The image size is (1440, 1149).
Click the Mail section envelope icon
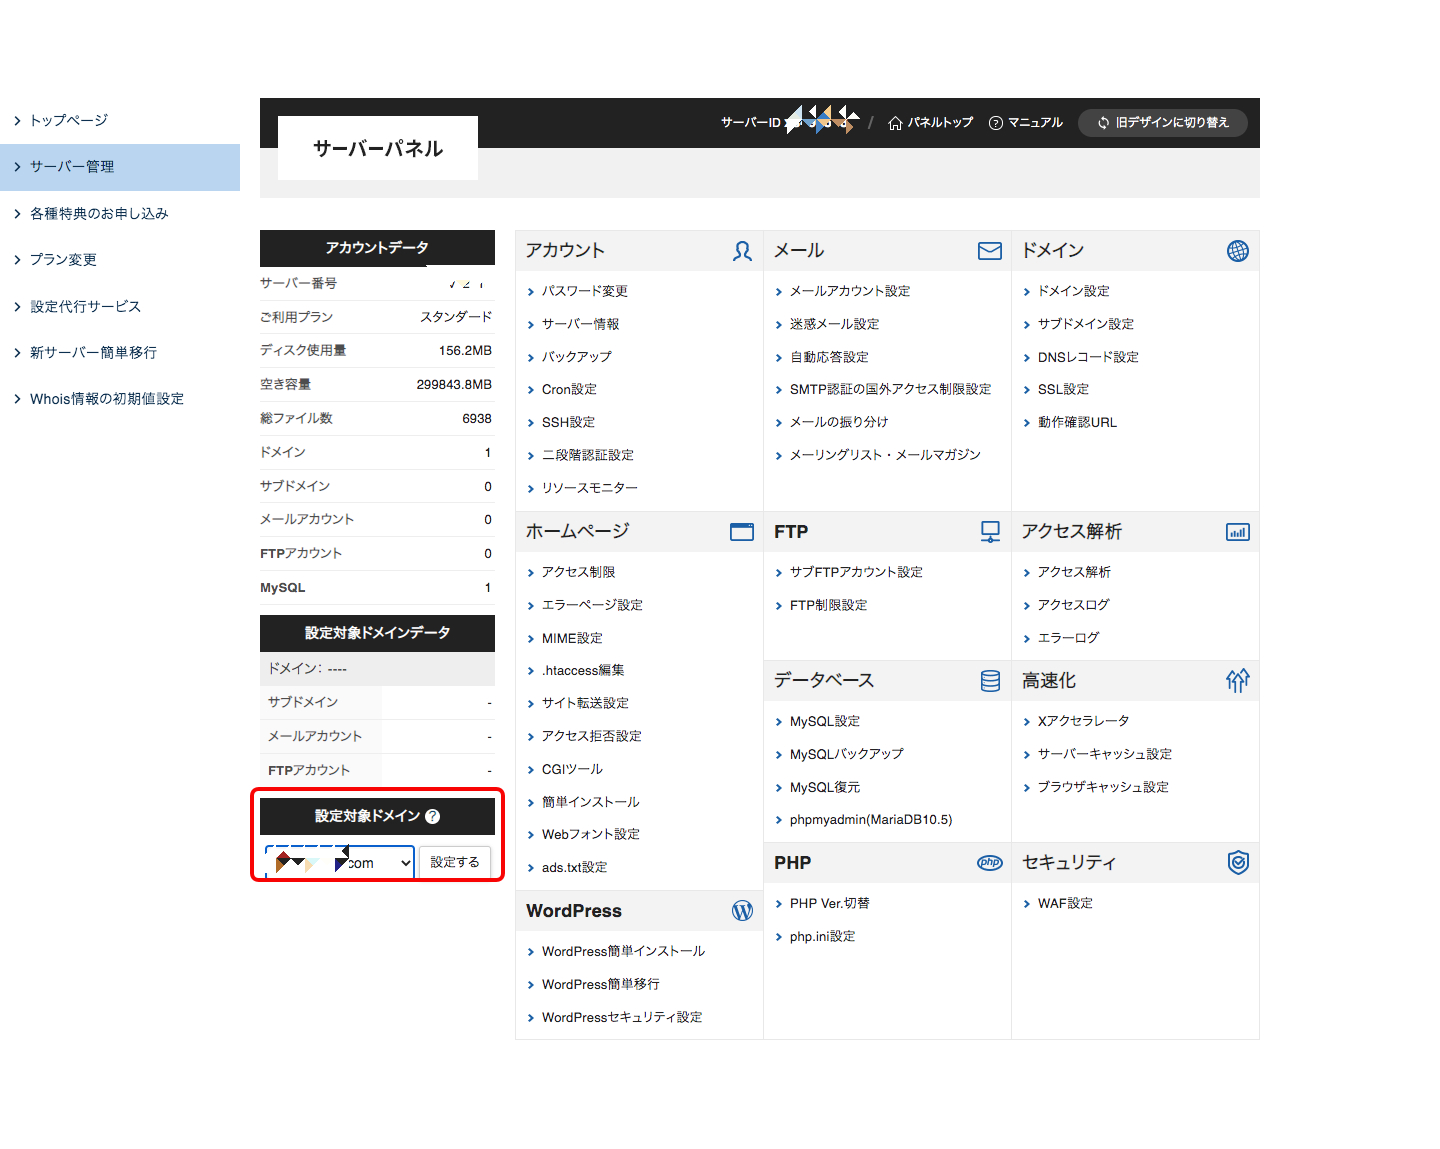[989, 251]
